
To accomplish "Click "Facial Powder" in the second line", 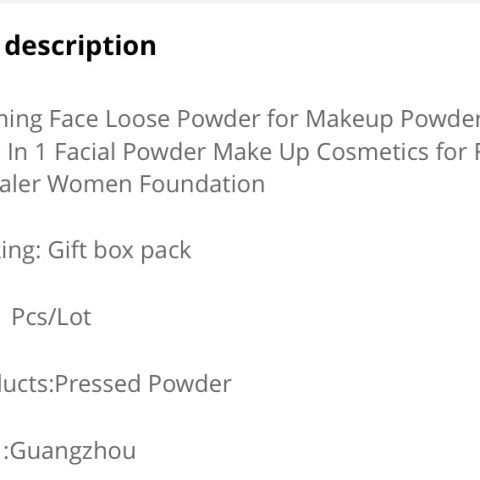I will coord(130,152).
